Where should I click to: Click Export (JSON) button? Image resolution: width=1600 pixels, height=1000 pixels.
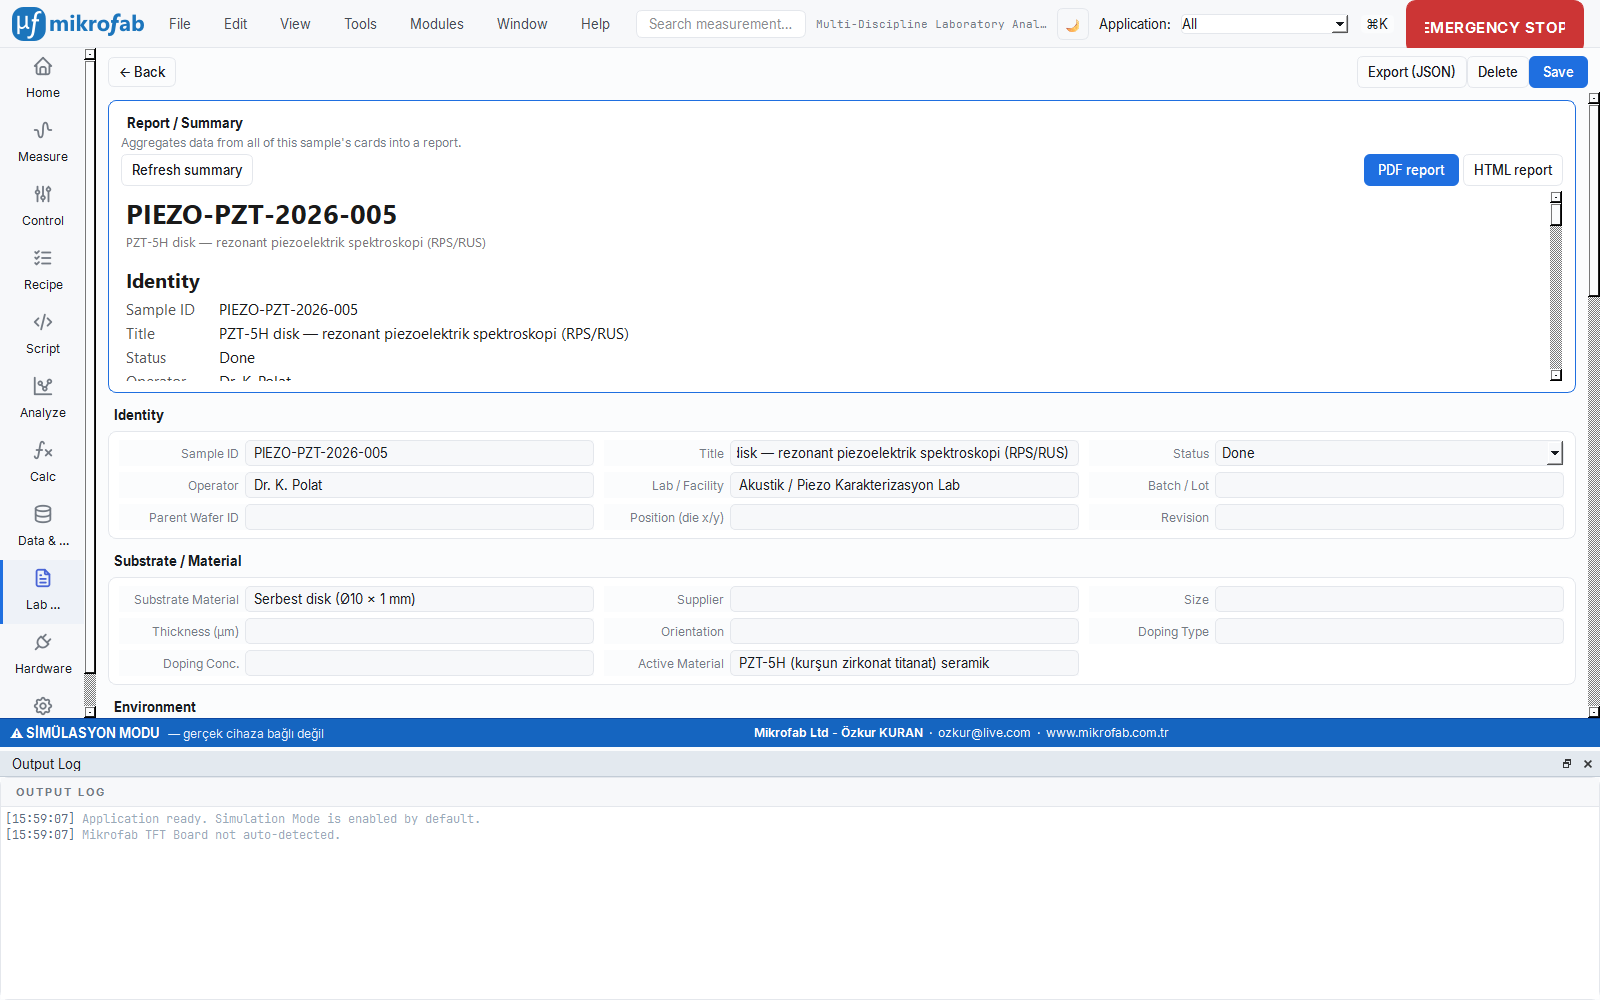(x=1411, y=72)
